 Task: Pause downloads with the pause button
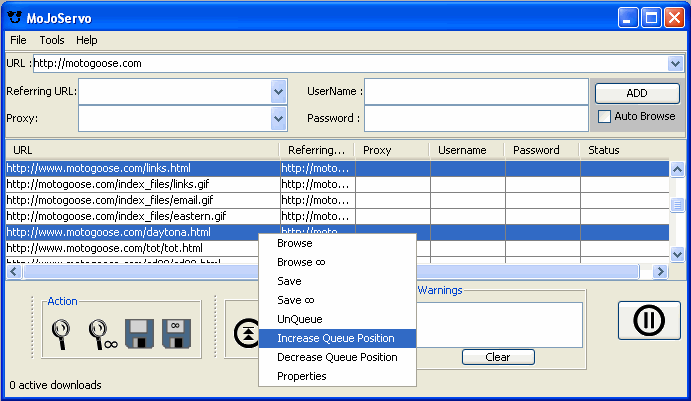649,320
